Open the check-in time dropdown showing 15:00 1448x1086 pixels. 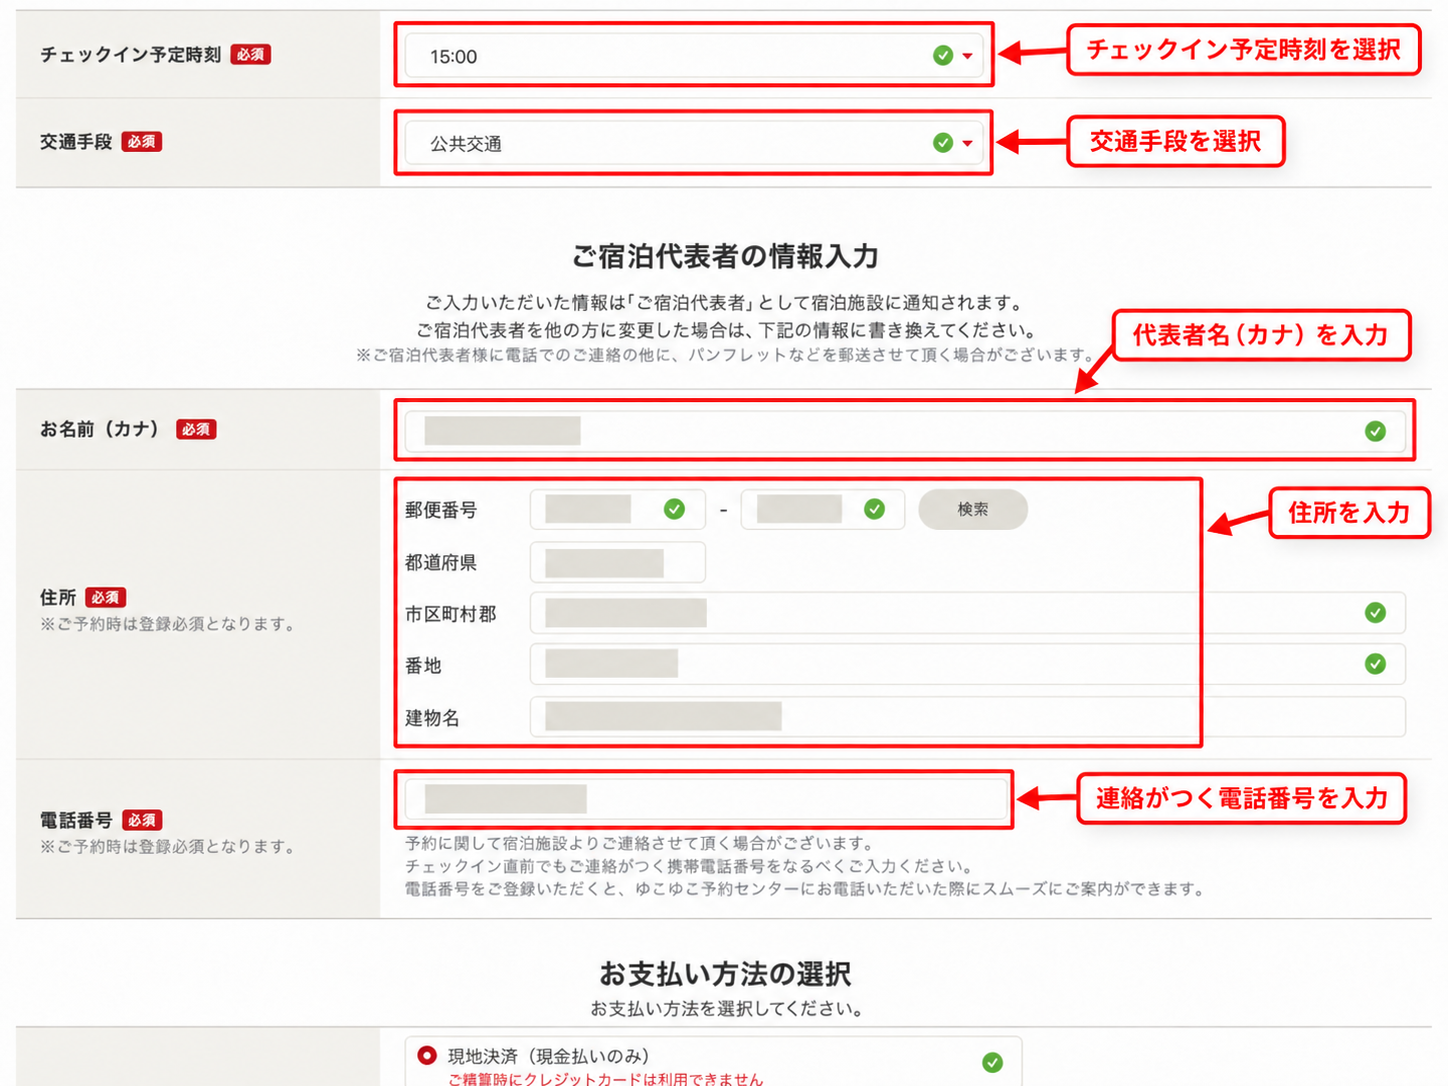coord(693,56)
